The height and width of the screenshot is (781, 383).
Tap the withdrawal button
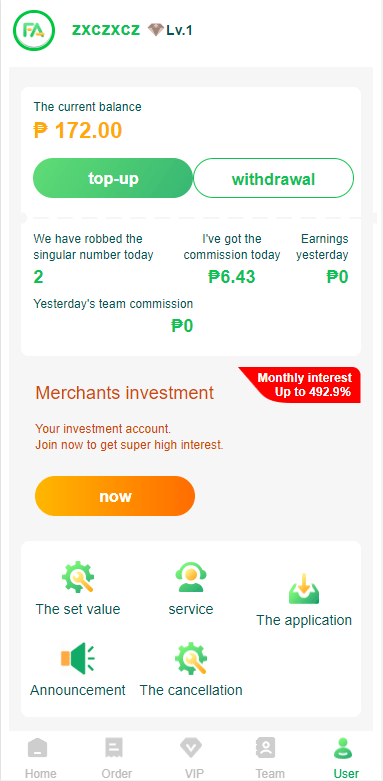tap(273, 178)
